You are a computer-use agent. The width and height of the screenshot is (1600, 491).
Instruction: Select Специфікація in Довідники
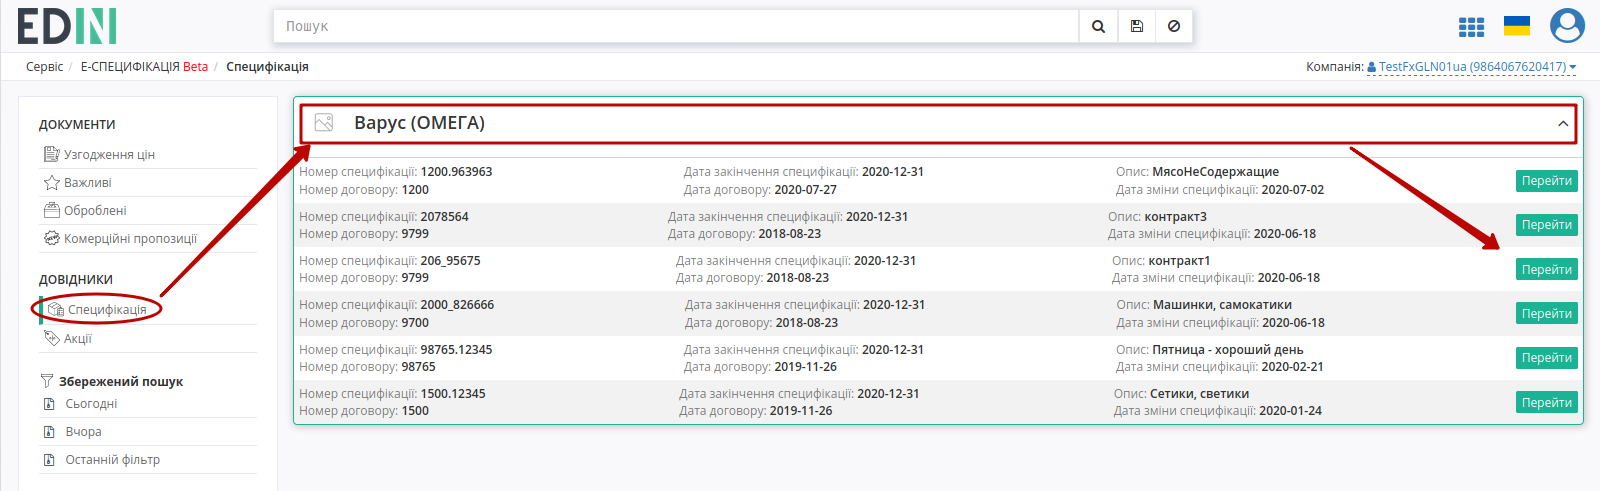[107, 310]
